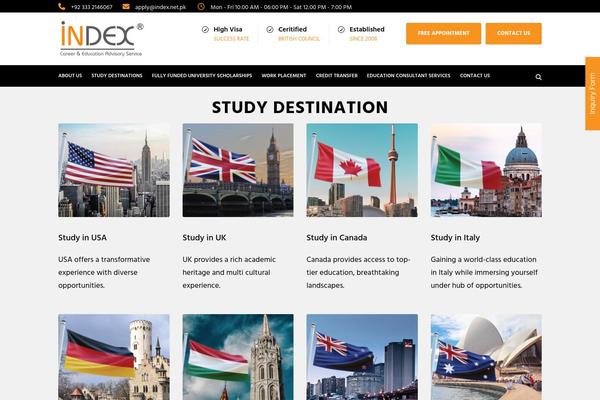600x400 pixels.
Task: Click the apply@index.net.pk email link
Action: point(160,7)
